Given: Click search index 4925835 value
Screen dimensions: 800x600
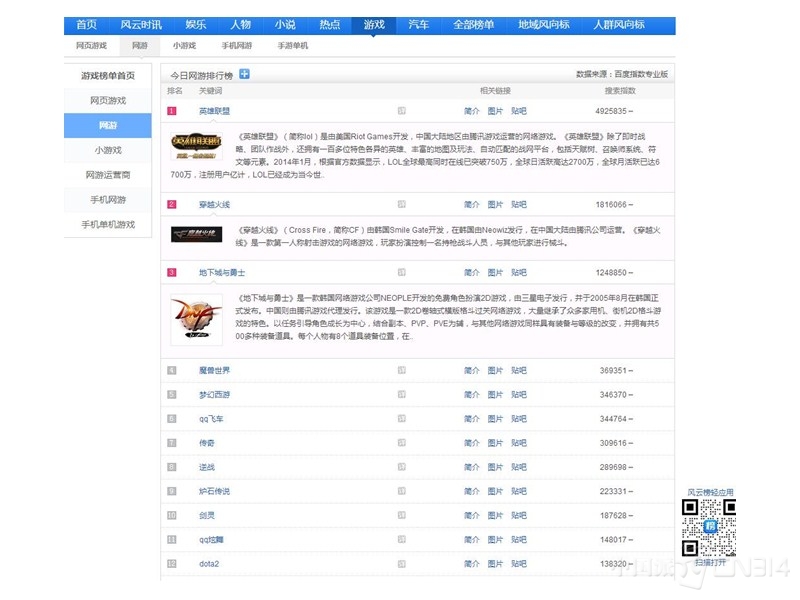Looking at the screenshot, I should 611,111.
